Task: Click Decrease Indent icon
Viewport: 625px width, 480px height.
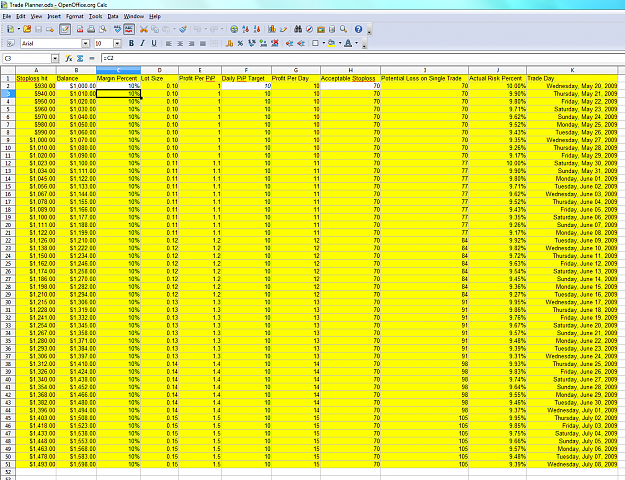Action: click(x=289, y=43)
